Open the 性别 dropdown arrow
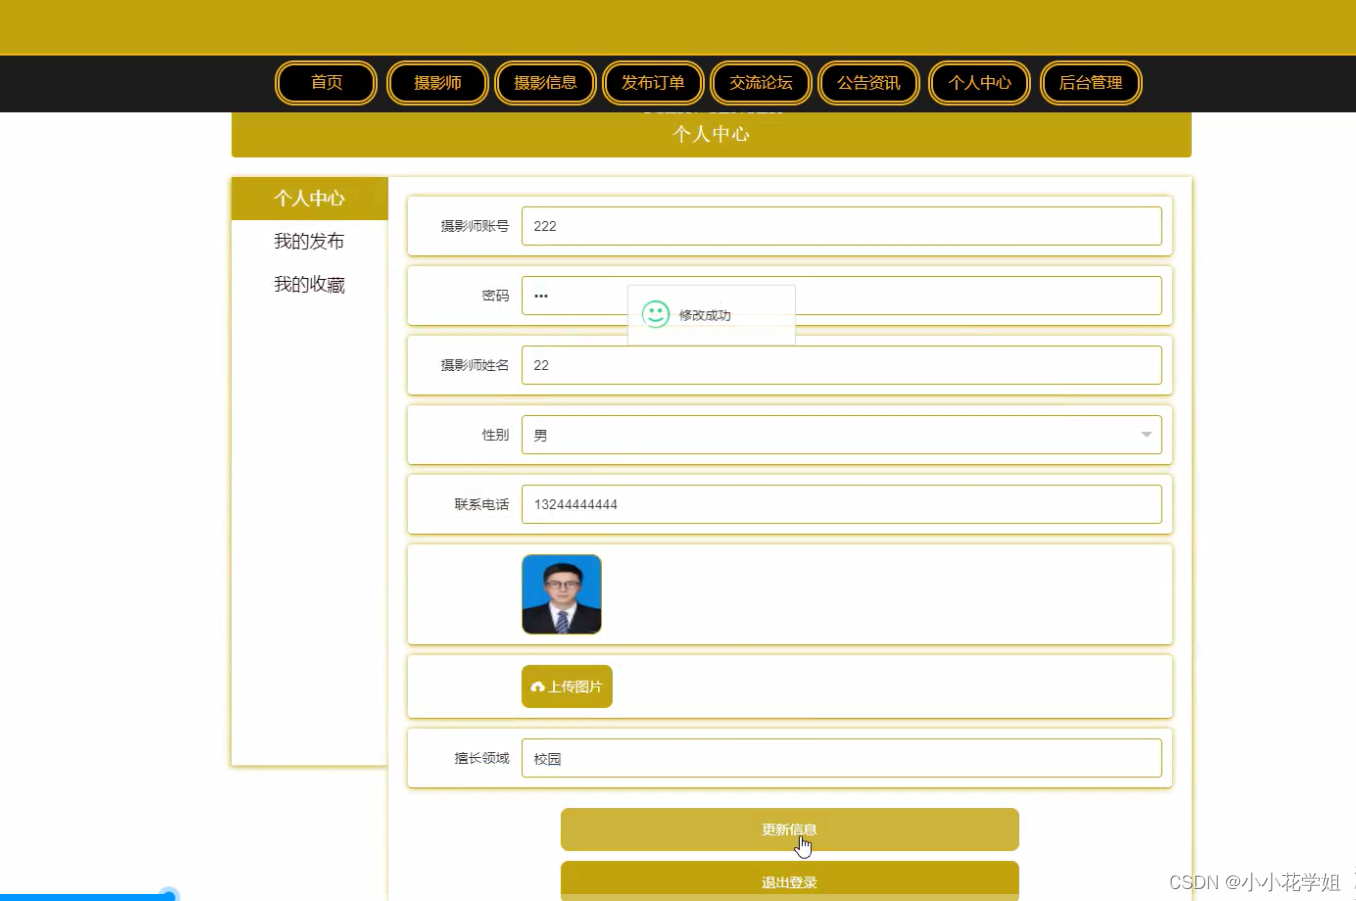The width and height of the screenshot is (1356, 901). point(1146,434)
